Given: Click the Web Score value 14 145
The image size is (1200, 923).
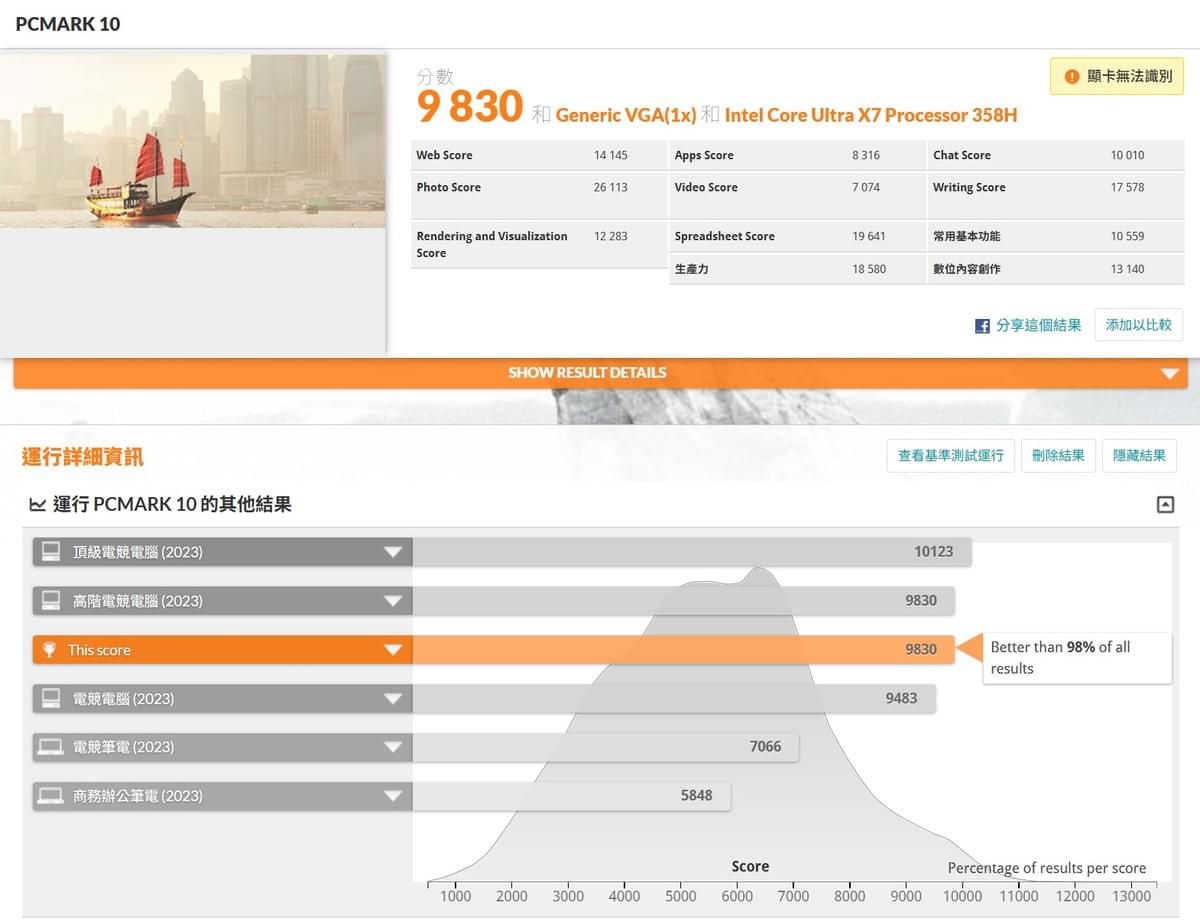Looking at the screenshot, I should (x=611, y=155).
